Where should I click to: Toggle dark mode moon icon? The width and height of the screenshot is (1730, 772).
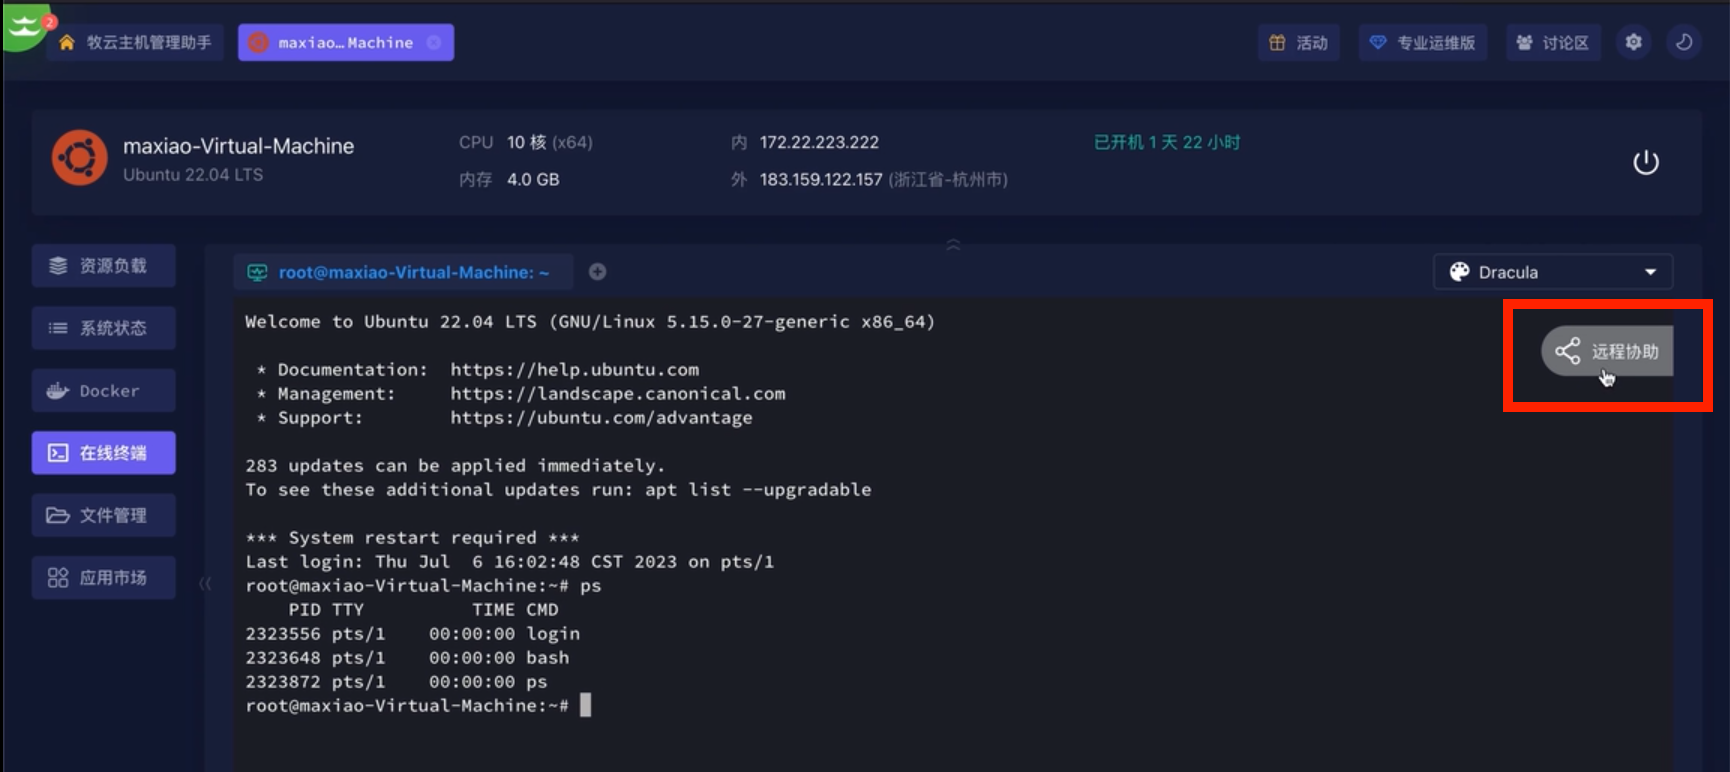coord(1684,42)
